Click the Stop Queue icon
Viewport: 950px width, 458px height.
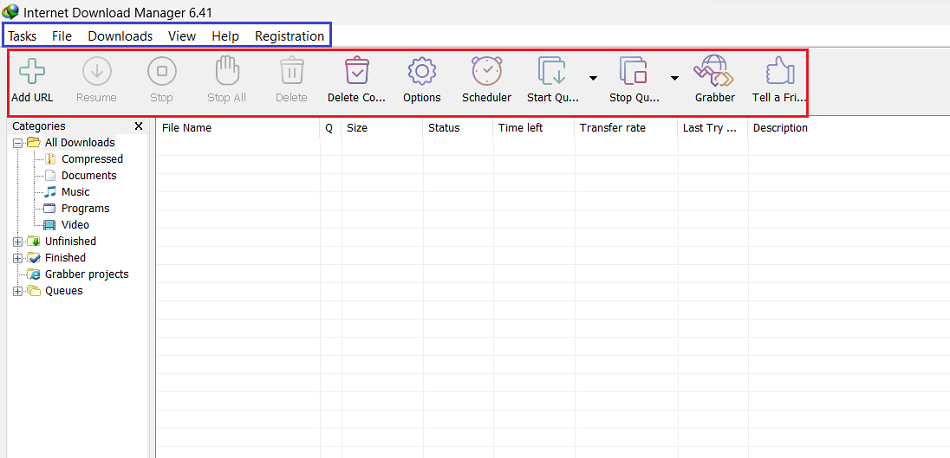(x=634, y=73)
